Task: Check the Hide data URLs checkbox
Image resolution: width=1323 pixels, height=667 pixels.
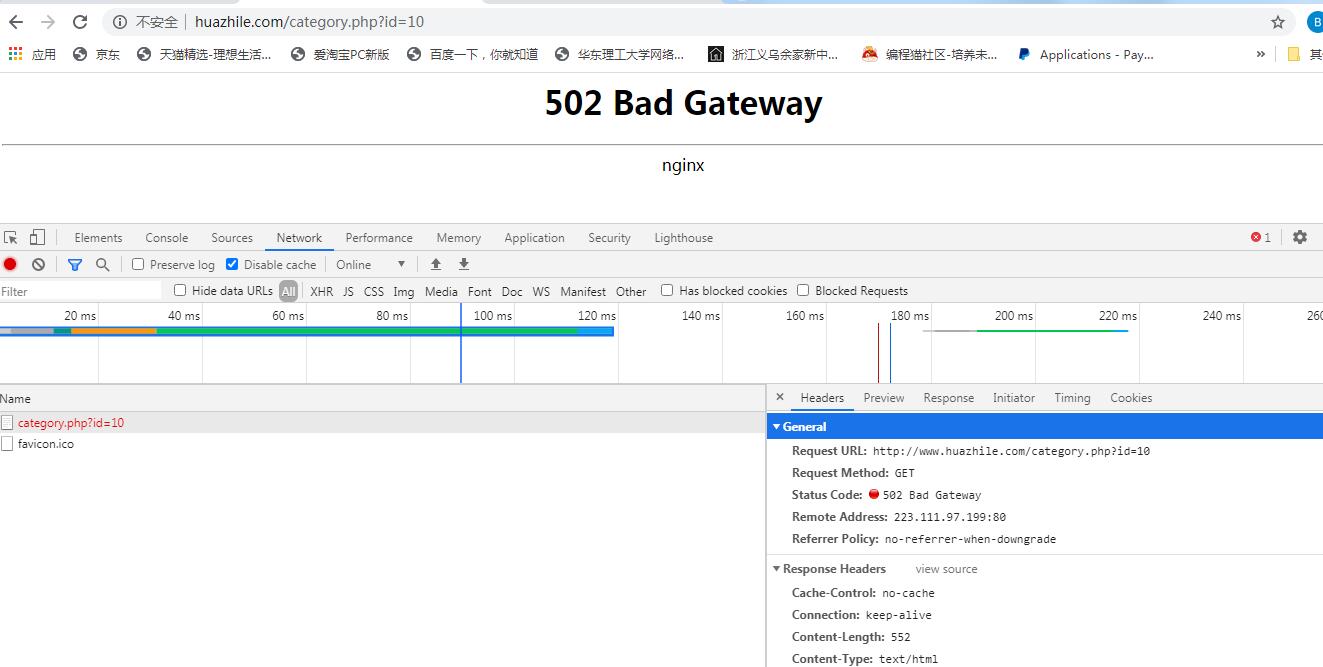Action: pos(180,290)
